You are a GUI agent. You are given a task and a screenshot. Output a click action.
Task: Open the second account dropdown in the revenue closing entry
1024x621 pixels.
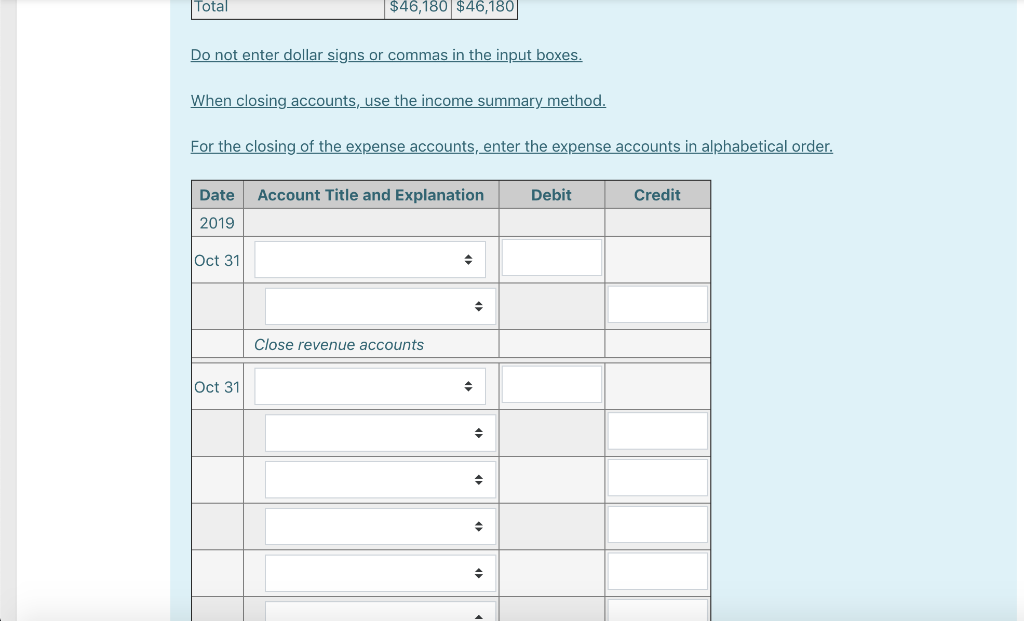380,305
